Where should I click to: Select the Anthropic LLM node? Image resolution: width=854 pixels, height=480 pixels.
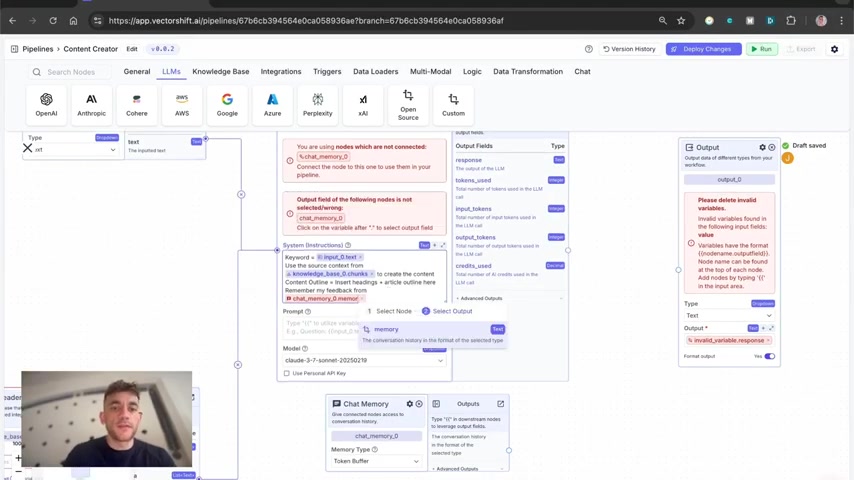point(91,104)
